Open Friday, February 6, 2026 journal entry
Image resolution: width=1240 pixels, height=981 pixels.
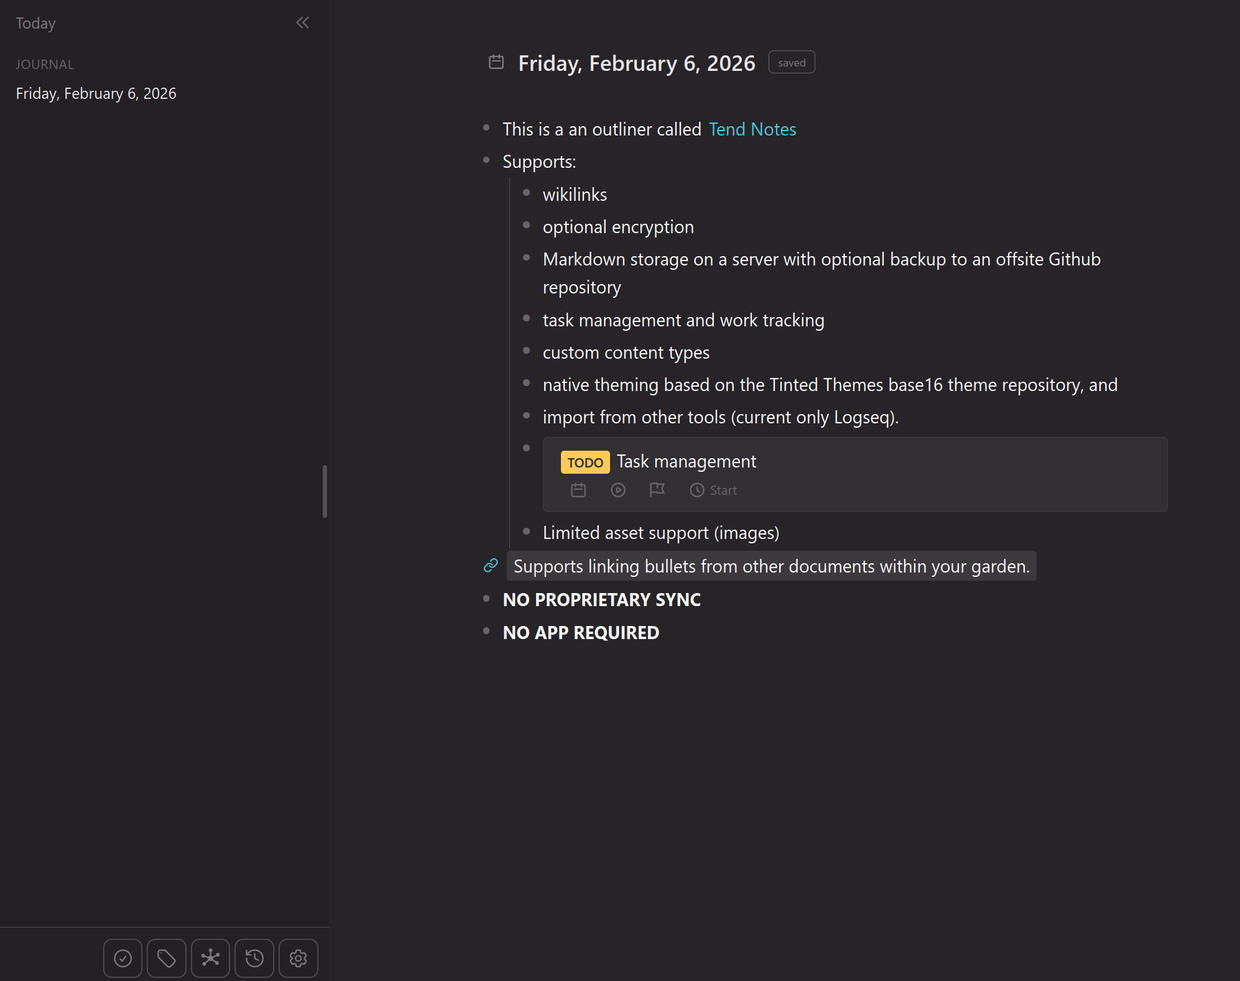[96, 93]
